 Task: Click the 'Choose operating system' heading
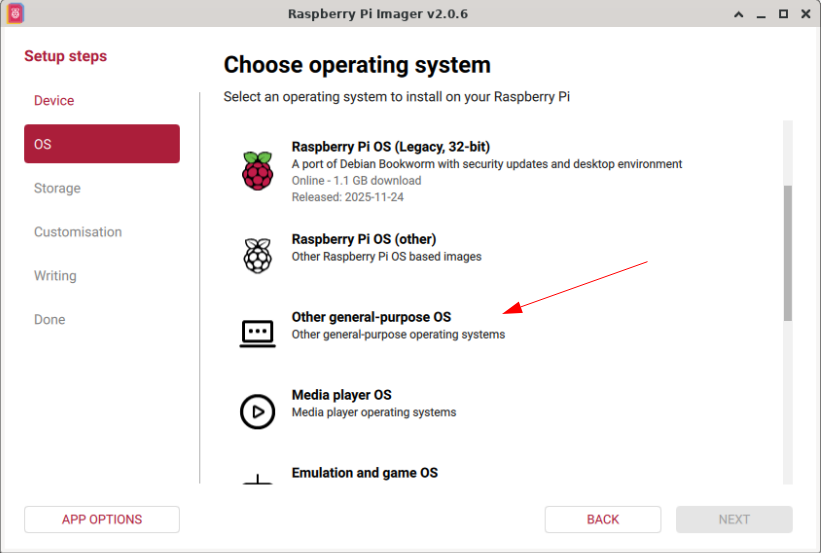pos(357,65)
